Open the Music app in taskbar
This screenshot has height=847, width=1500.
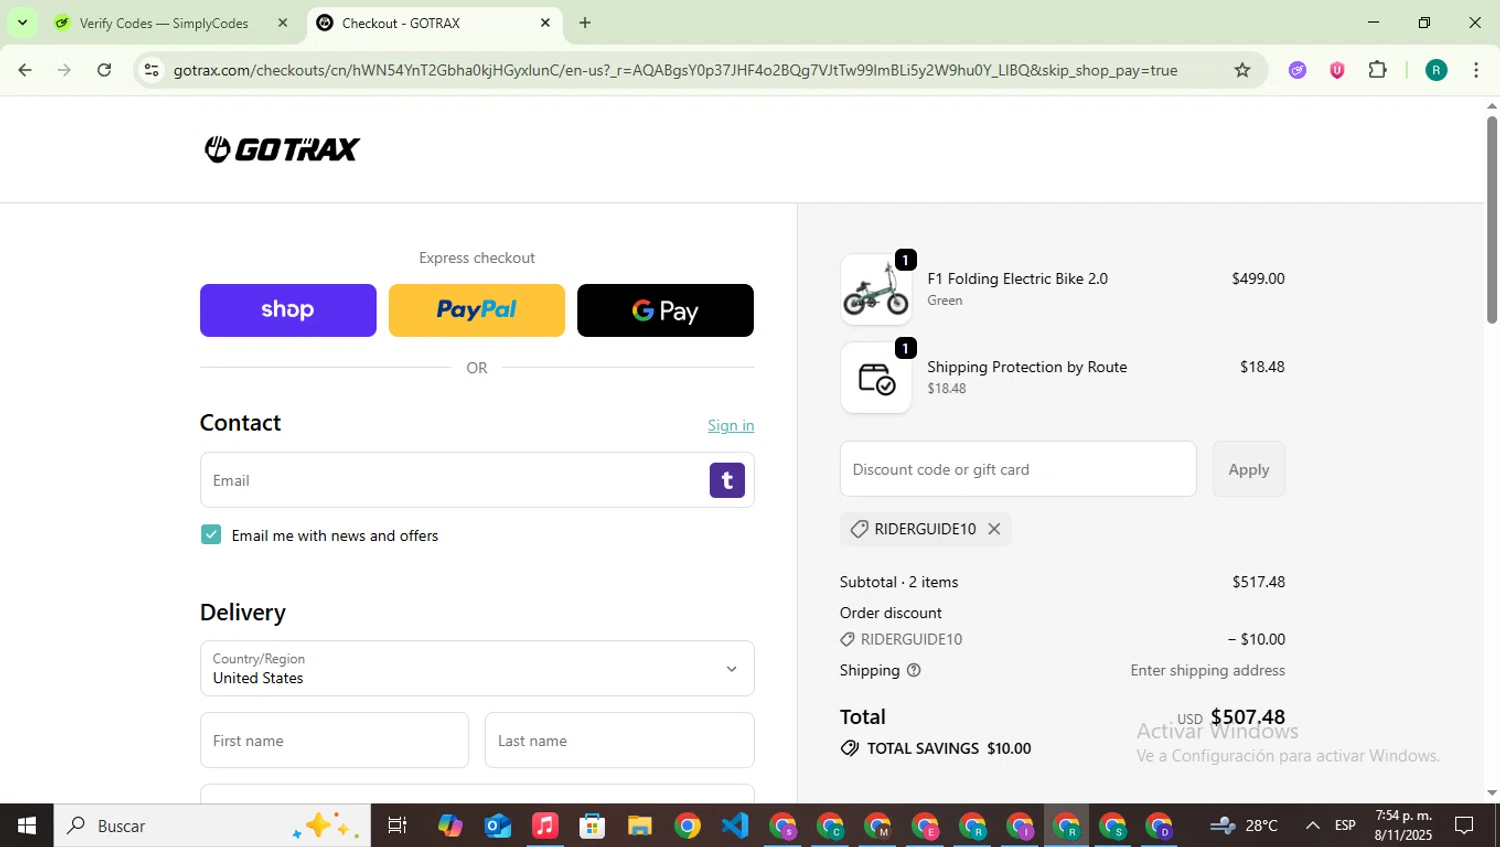point(545,826)
